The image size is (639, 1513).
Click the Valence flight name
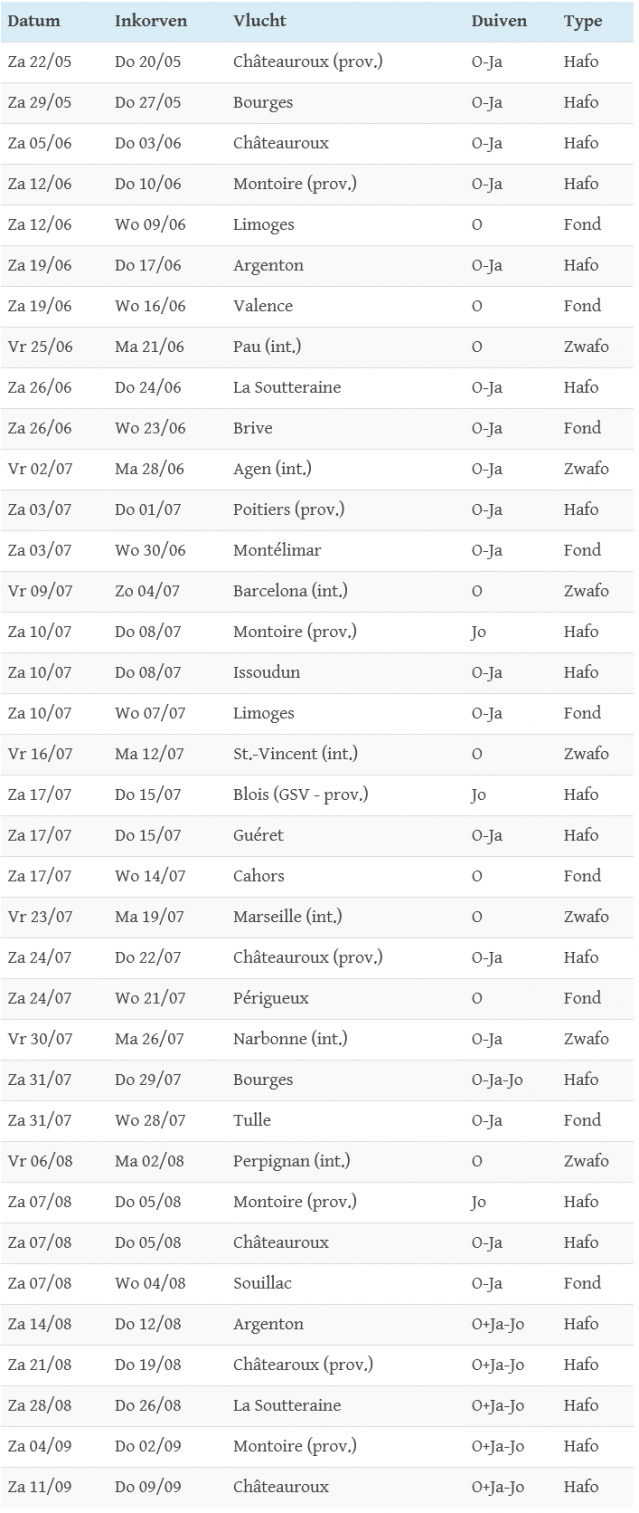(x=263, y=306)
